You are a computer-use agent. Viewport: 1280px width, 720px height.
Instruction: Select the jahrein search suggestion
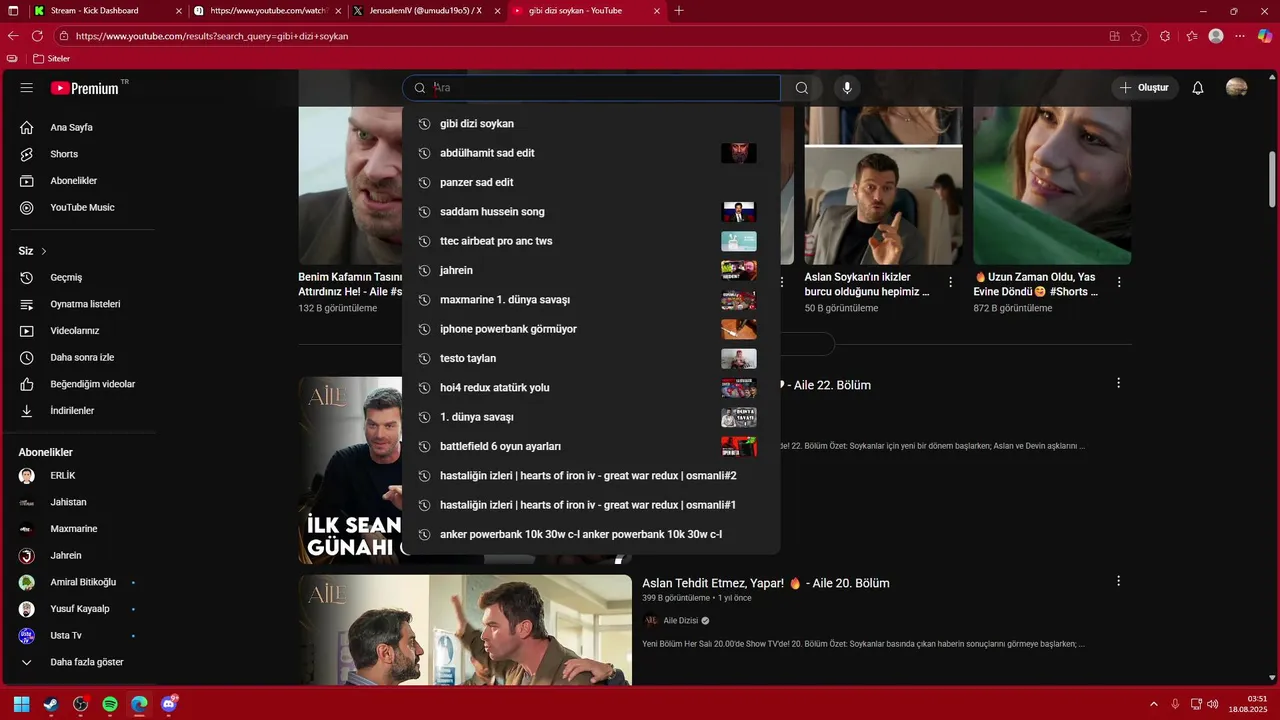[x=591, y=270]
